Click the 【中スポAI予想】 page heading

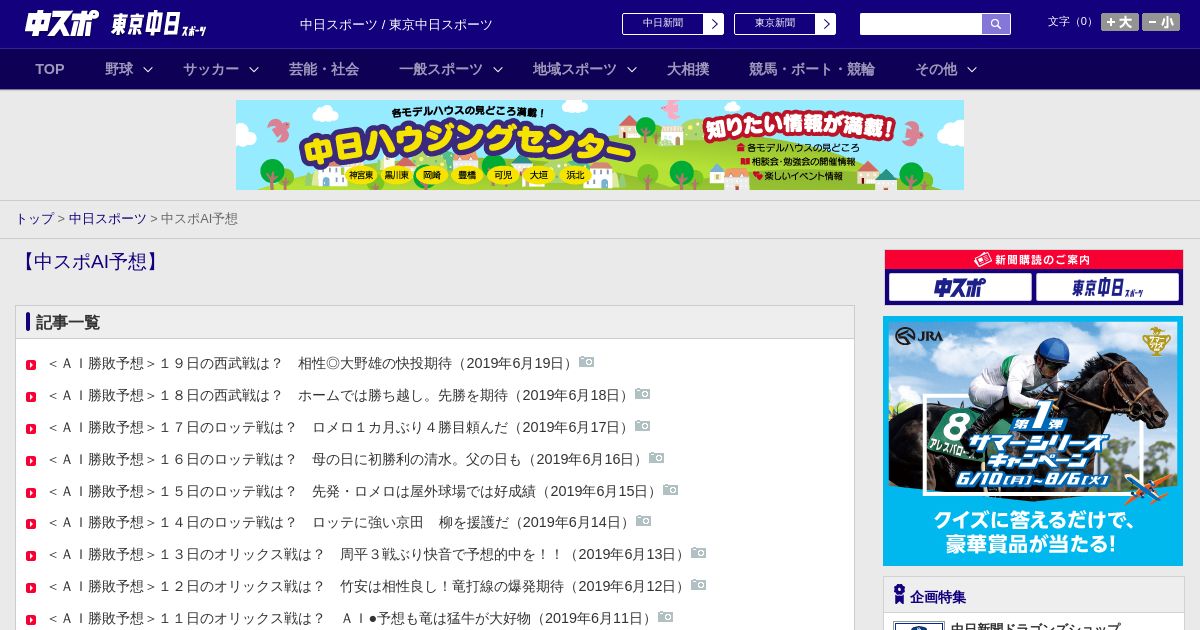(89, 262)
